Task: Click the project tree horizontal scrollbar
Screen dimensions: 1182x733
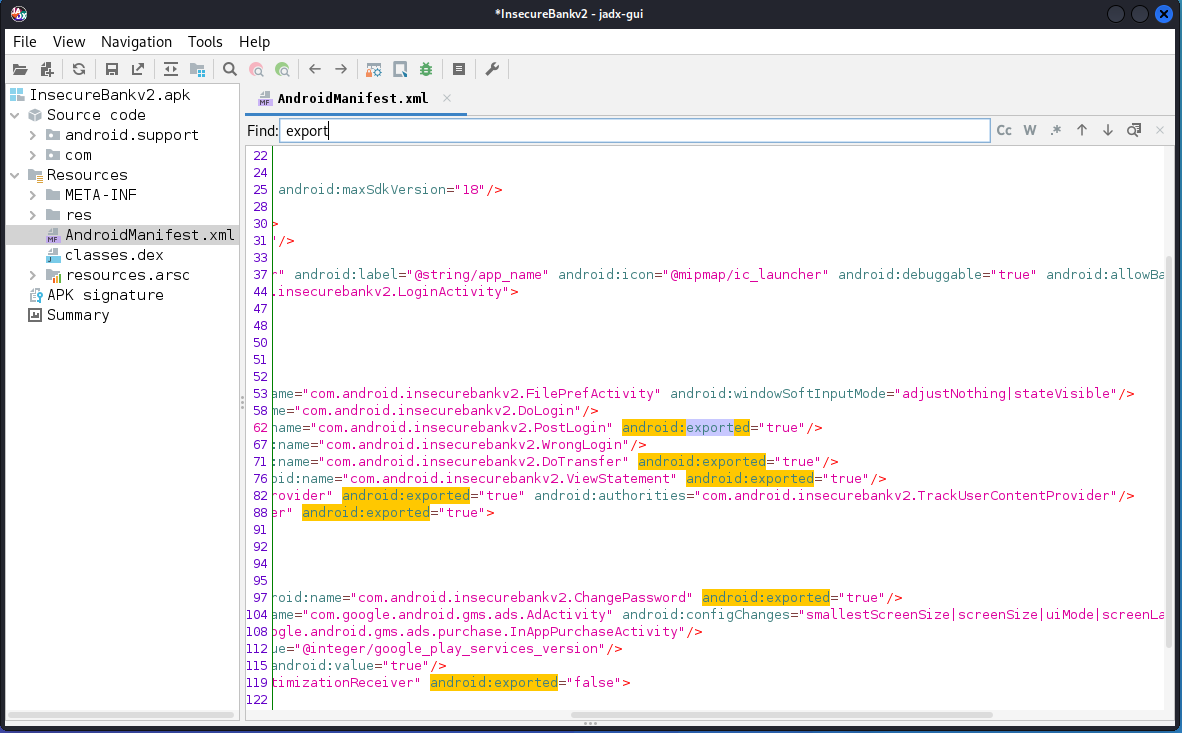Action: click(121, 715)
